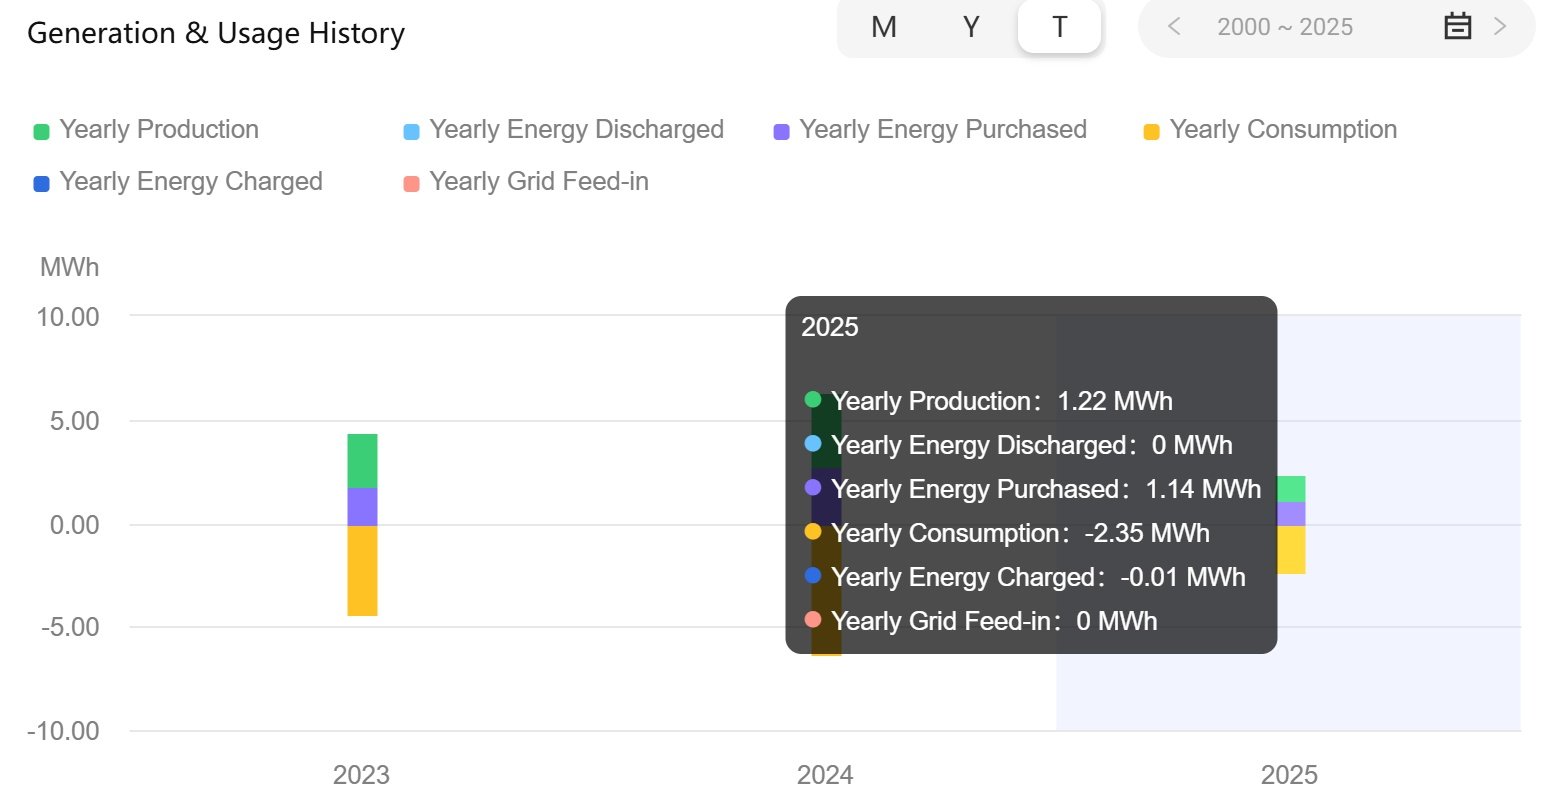Screen dimensions: 1542x795
Task: Toggle Yearly Consumption legend entry
Action: point(1282,130)
